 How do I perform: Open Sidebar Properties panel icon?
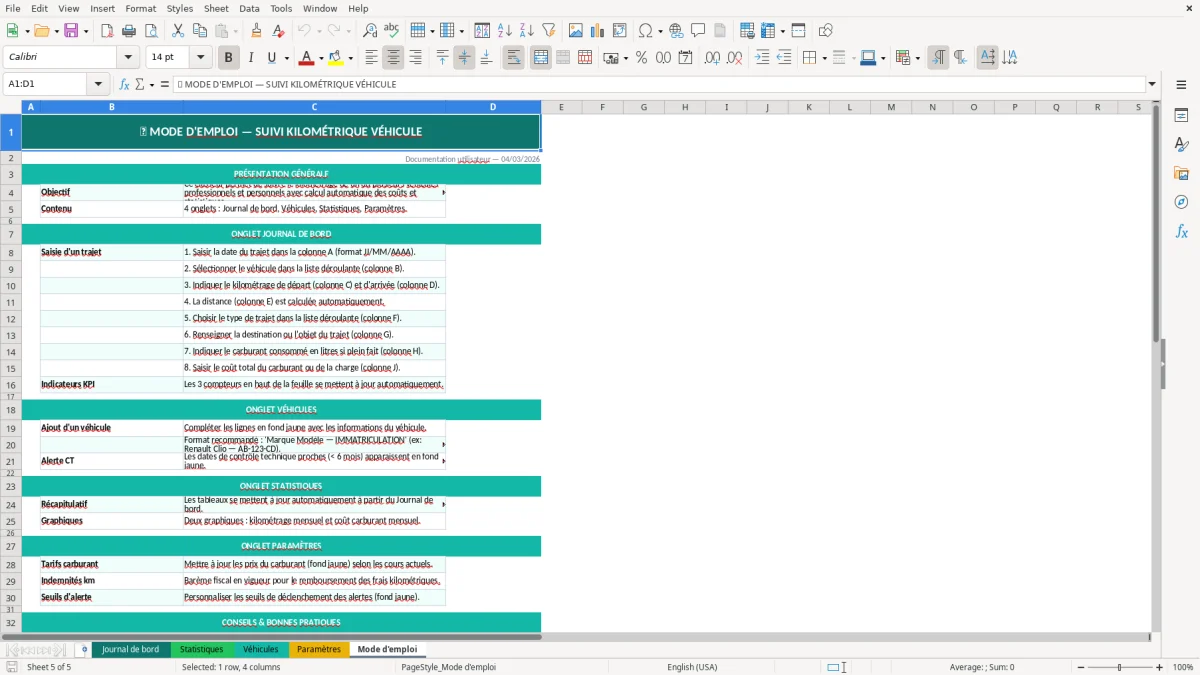click(1181, 116)
